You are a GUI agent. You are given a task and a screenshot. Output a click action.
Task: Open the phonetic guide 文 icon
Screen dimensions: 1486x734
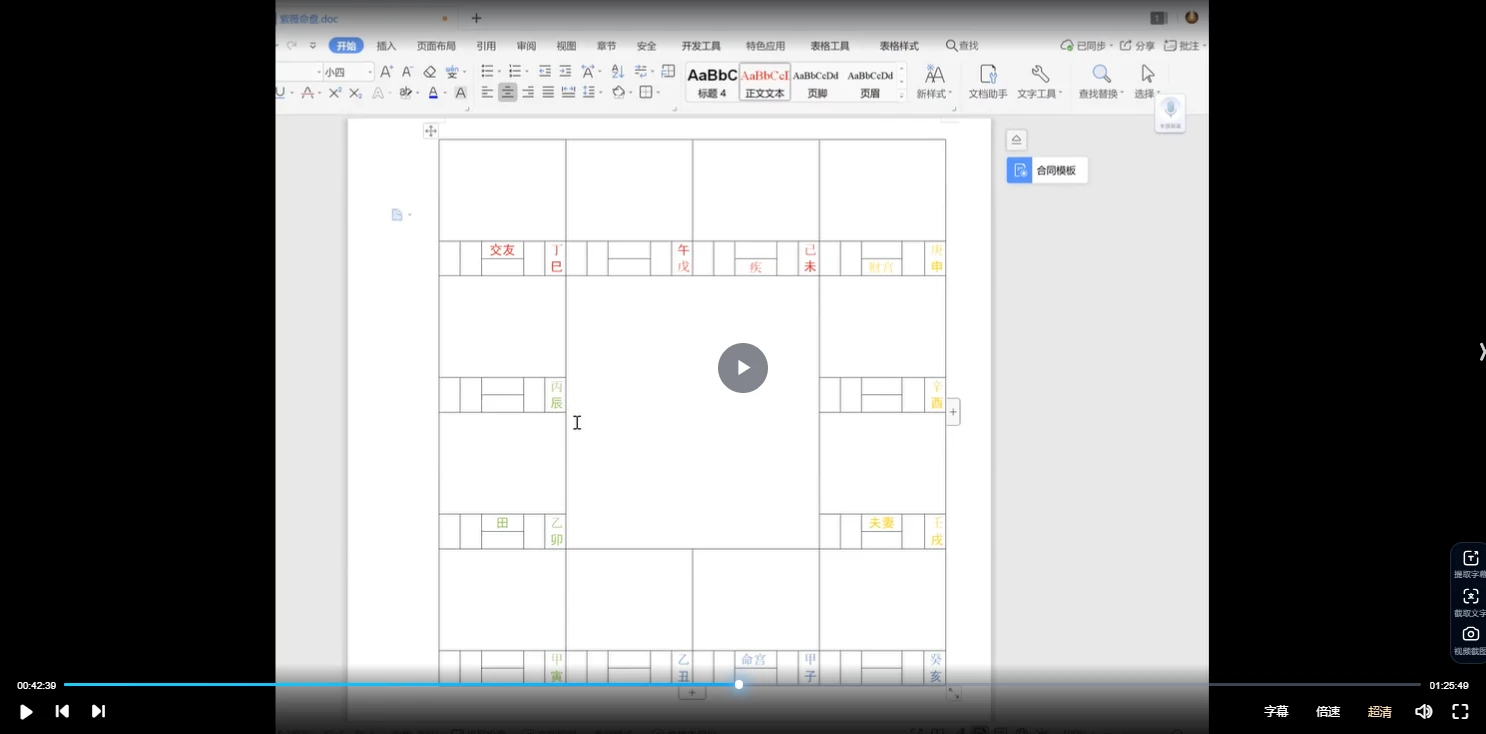[453, 72]
